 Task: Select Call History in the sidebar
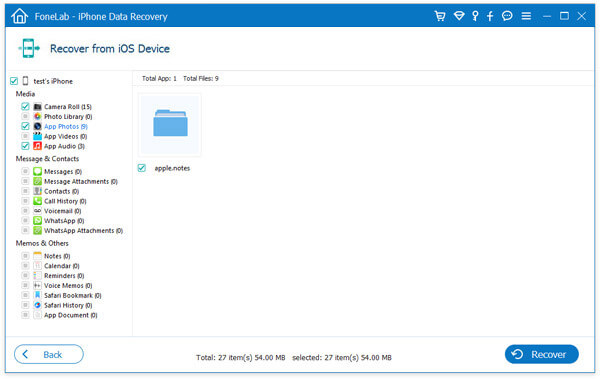65,201
